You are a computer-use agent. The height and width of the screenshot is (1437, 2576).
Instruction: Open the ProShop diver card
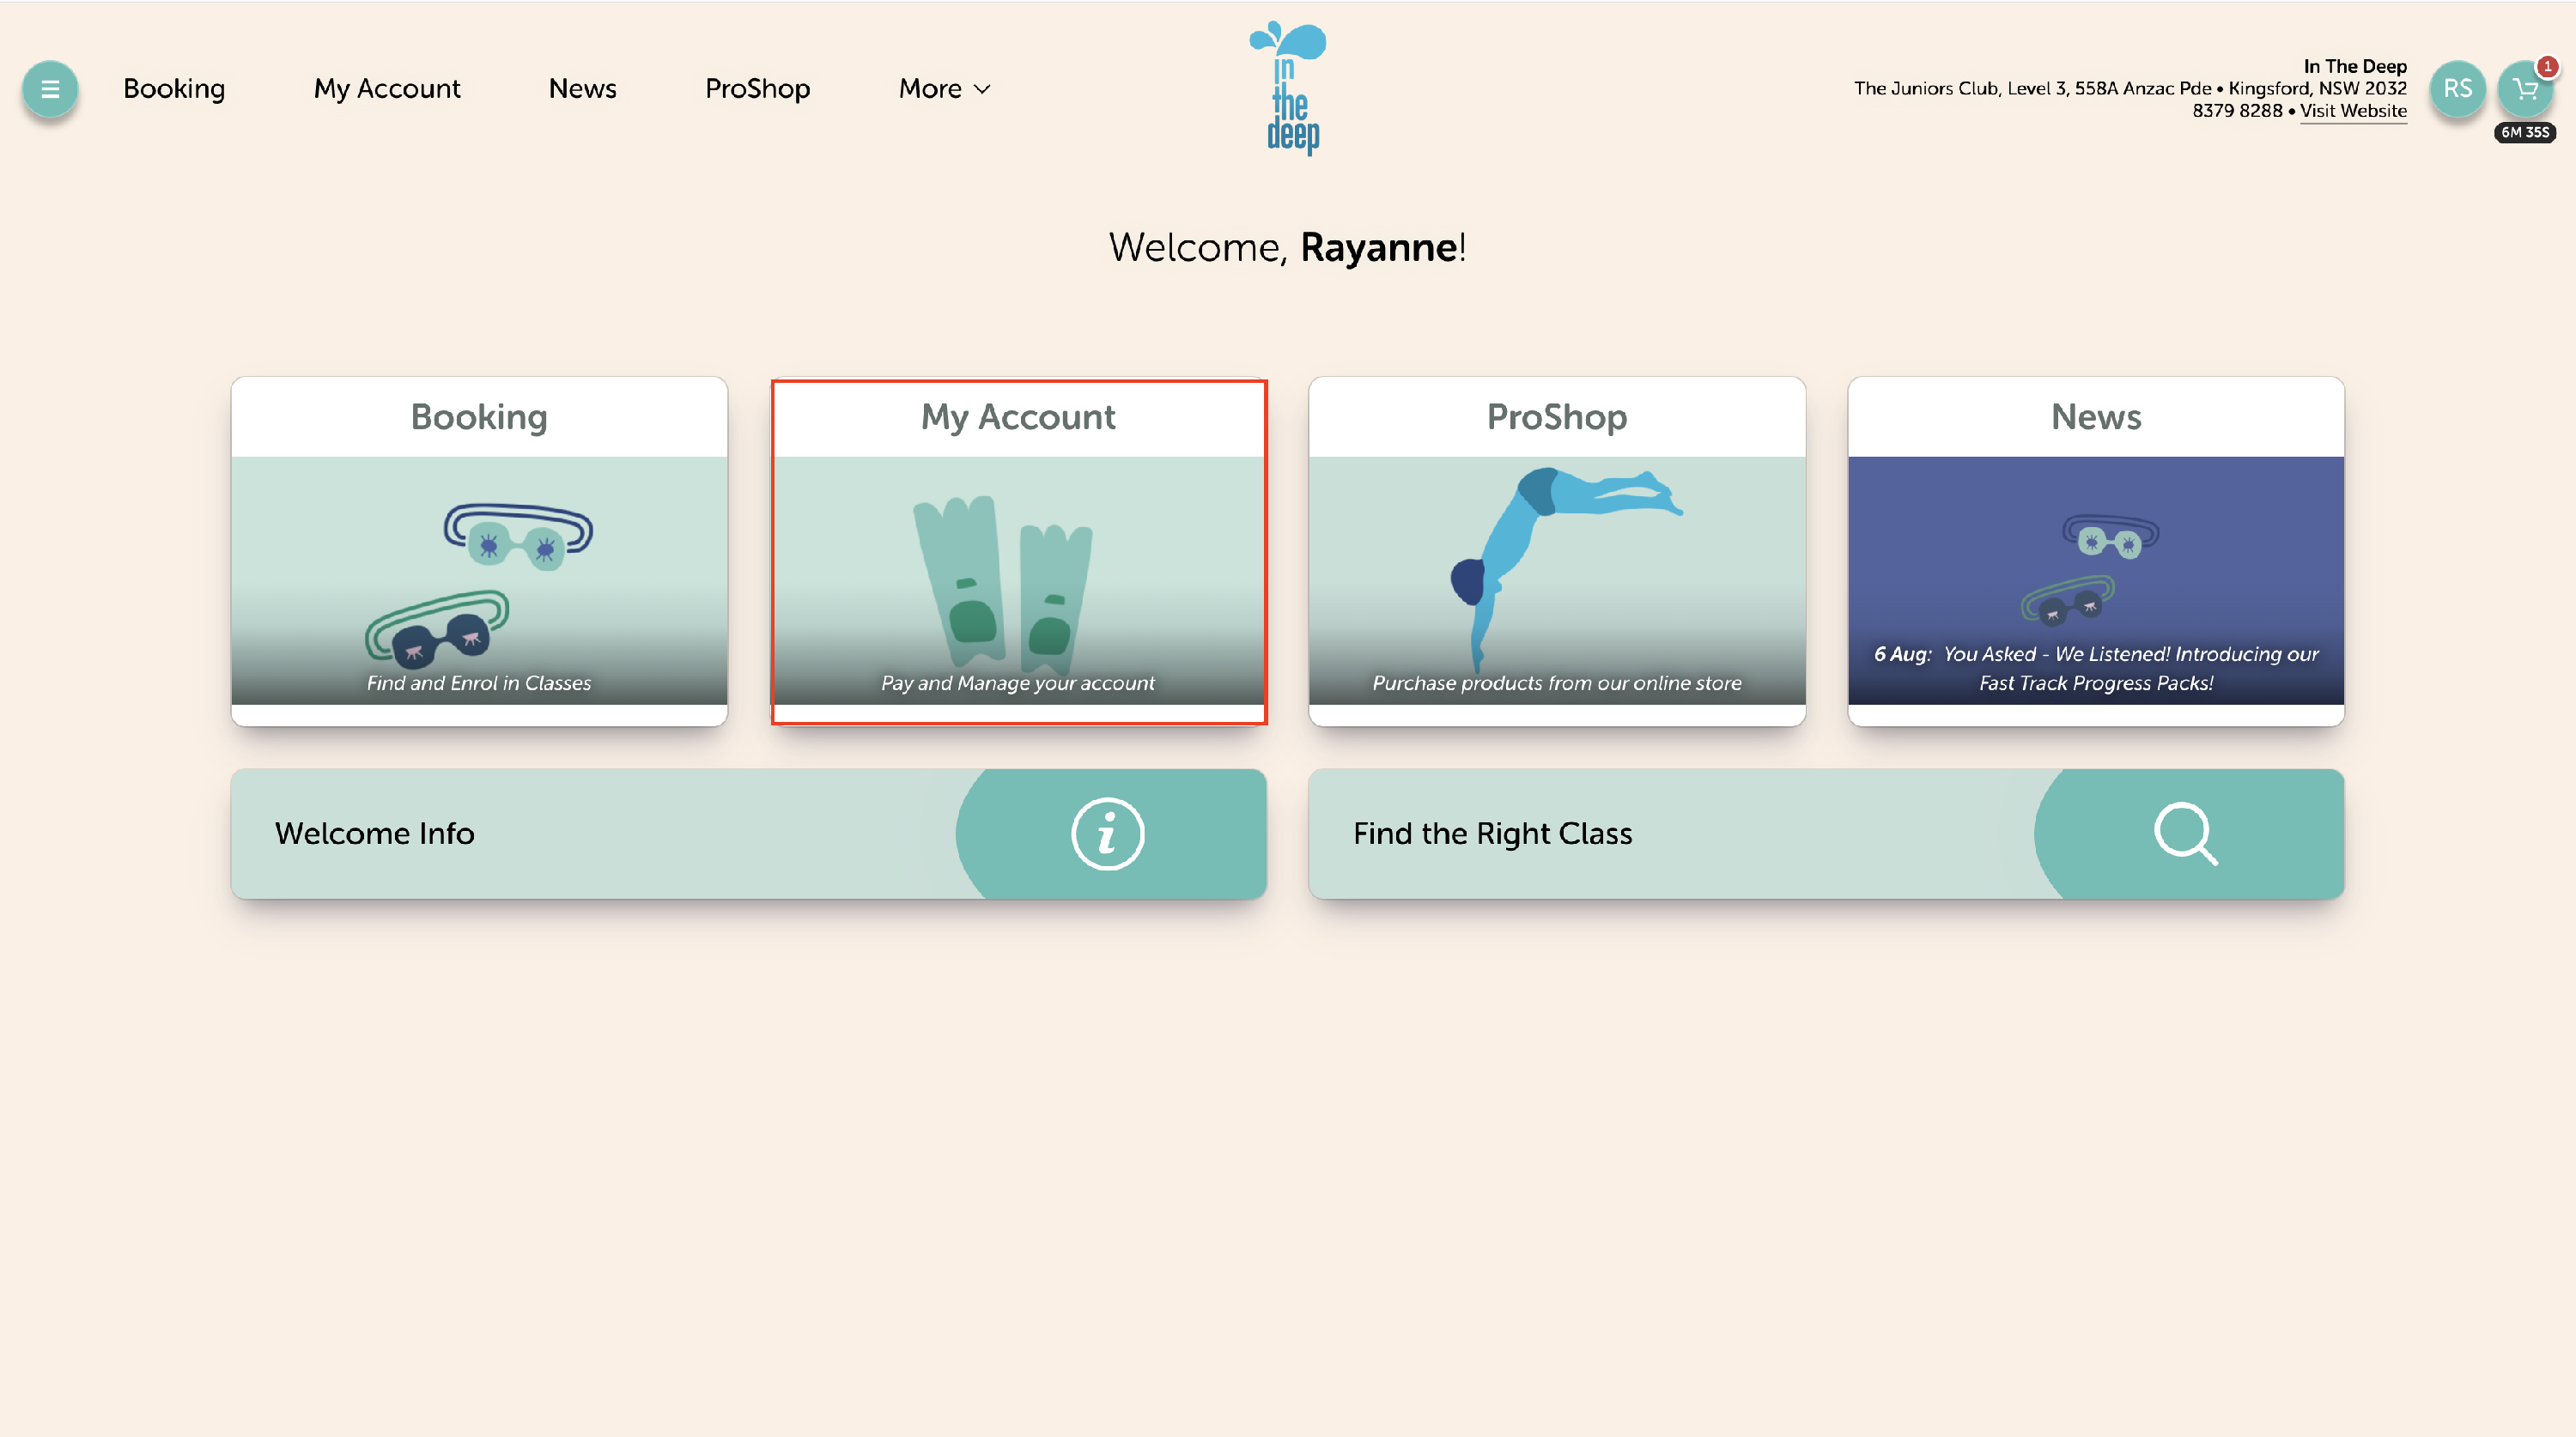[1556, 551]
